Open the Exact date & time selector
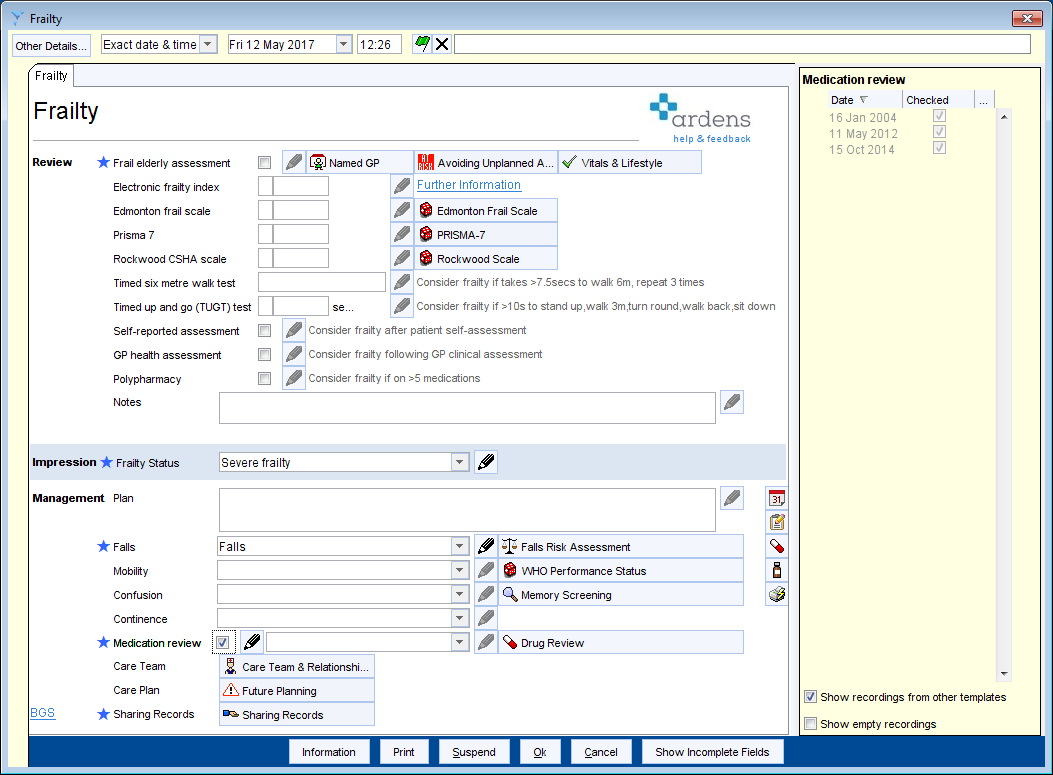 [x=207, y=44]
